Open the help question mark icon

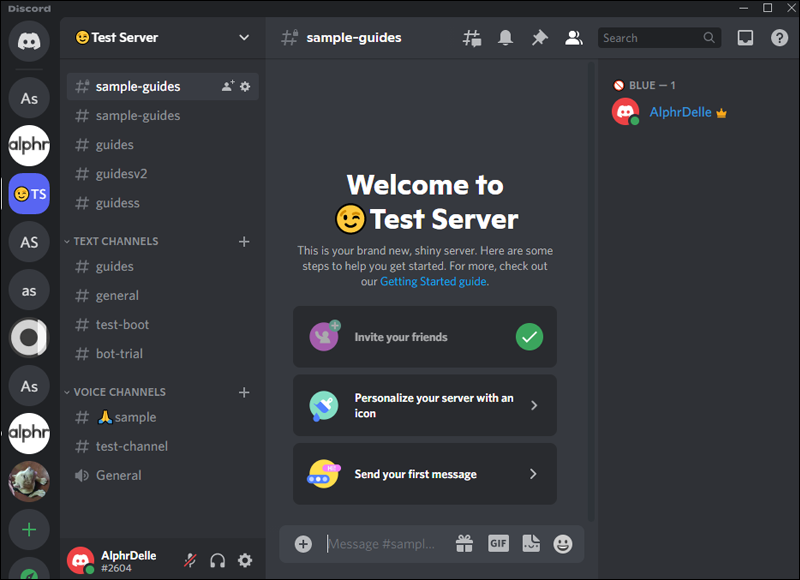(779, 38)
